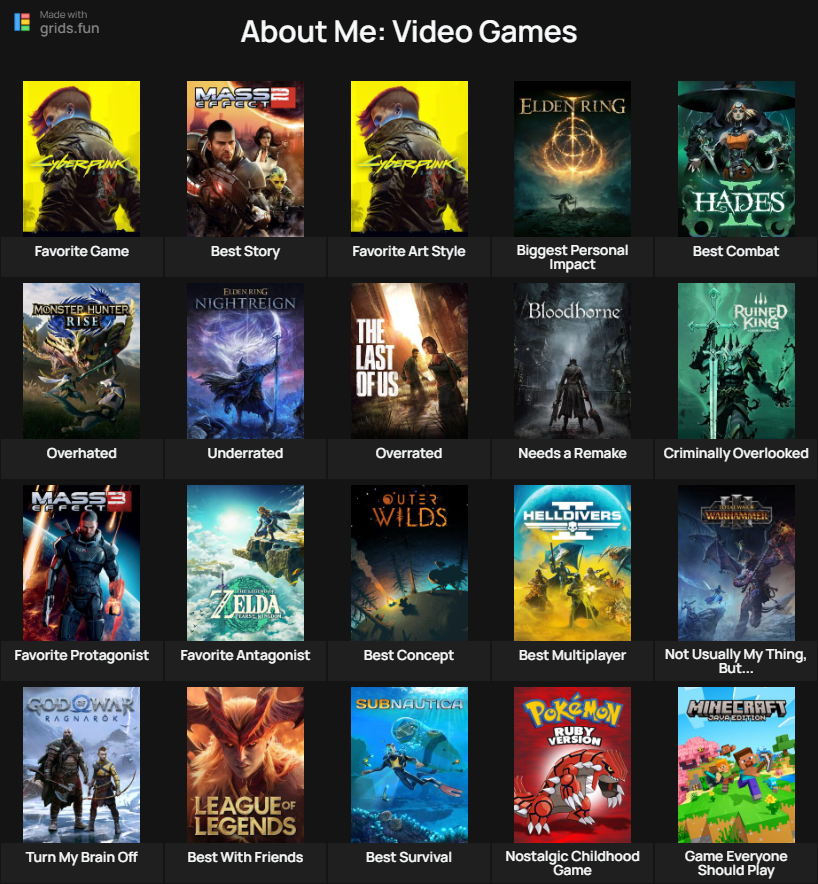
Task: Click the Game Everyone Should Play label
Action: tap(736, 863)
